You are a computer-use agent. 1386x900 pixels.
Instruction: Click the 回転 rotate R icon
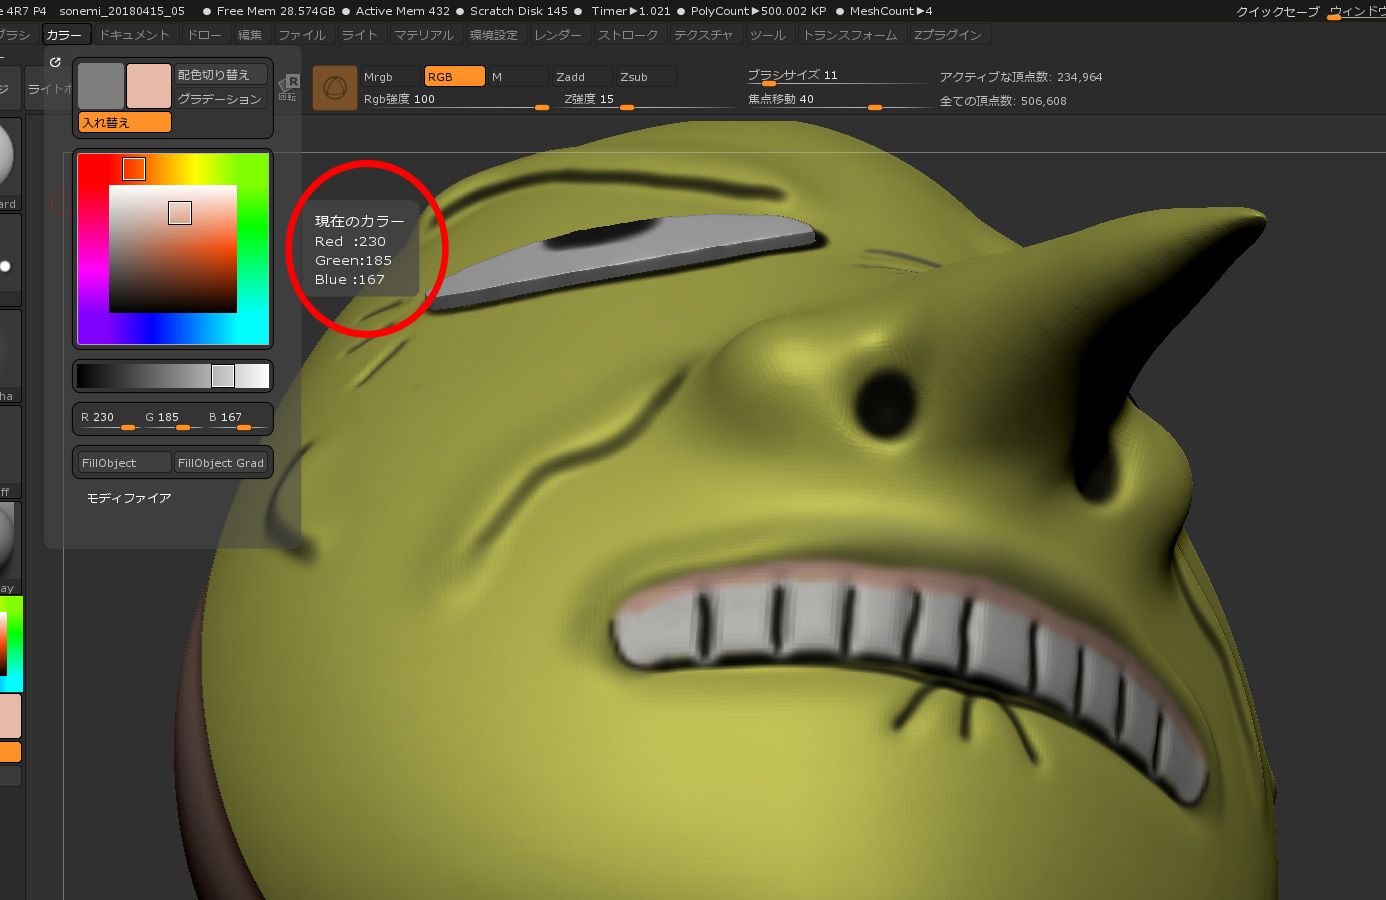tap(289, 87)
